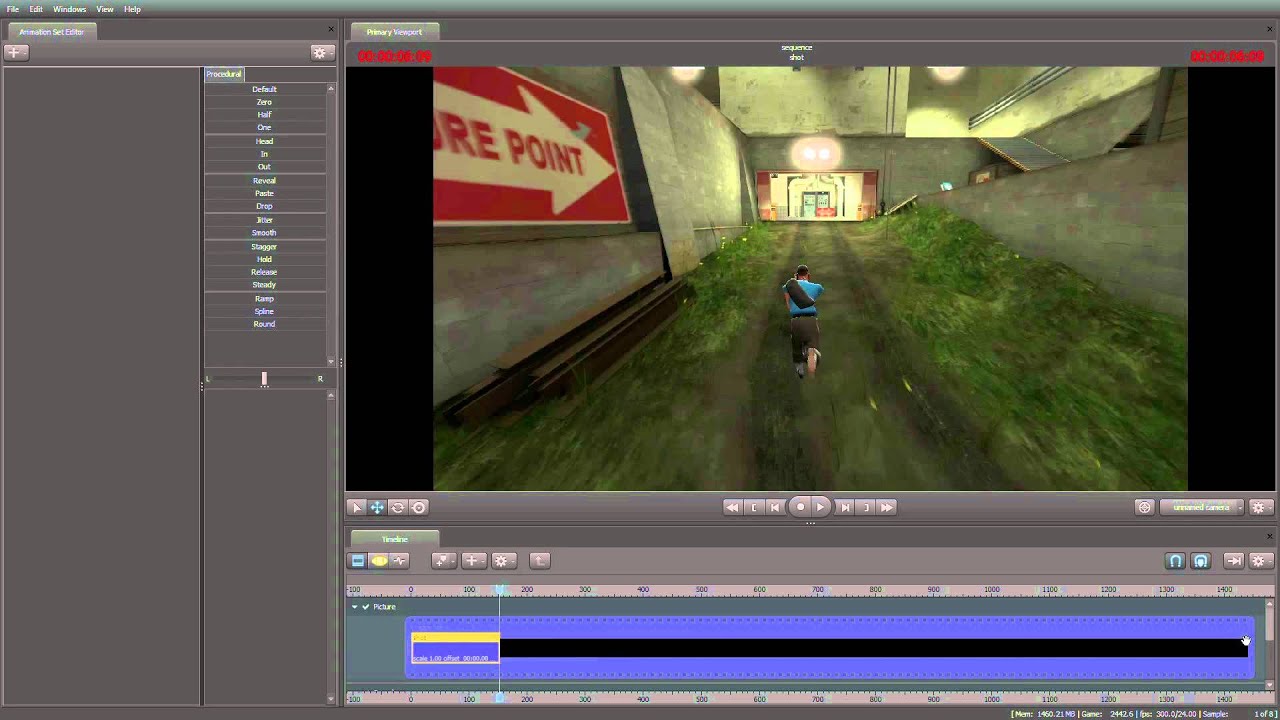Switch timeline to Motion Editor mode

(379, 561)
